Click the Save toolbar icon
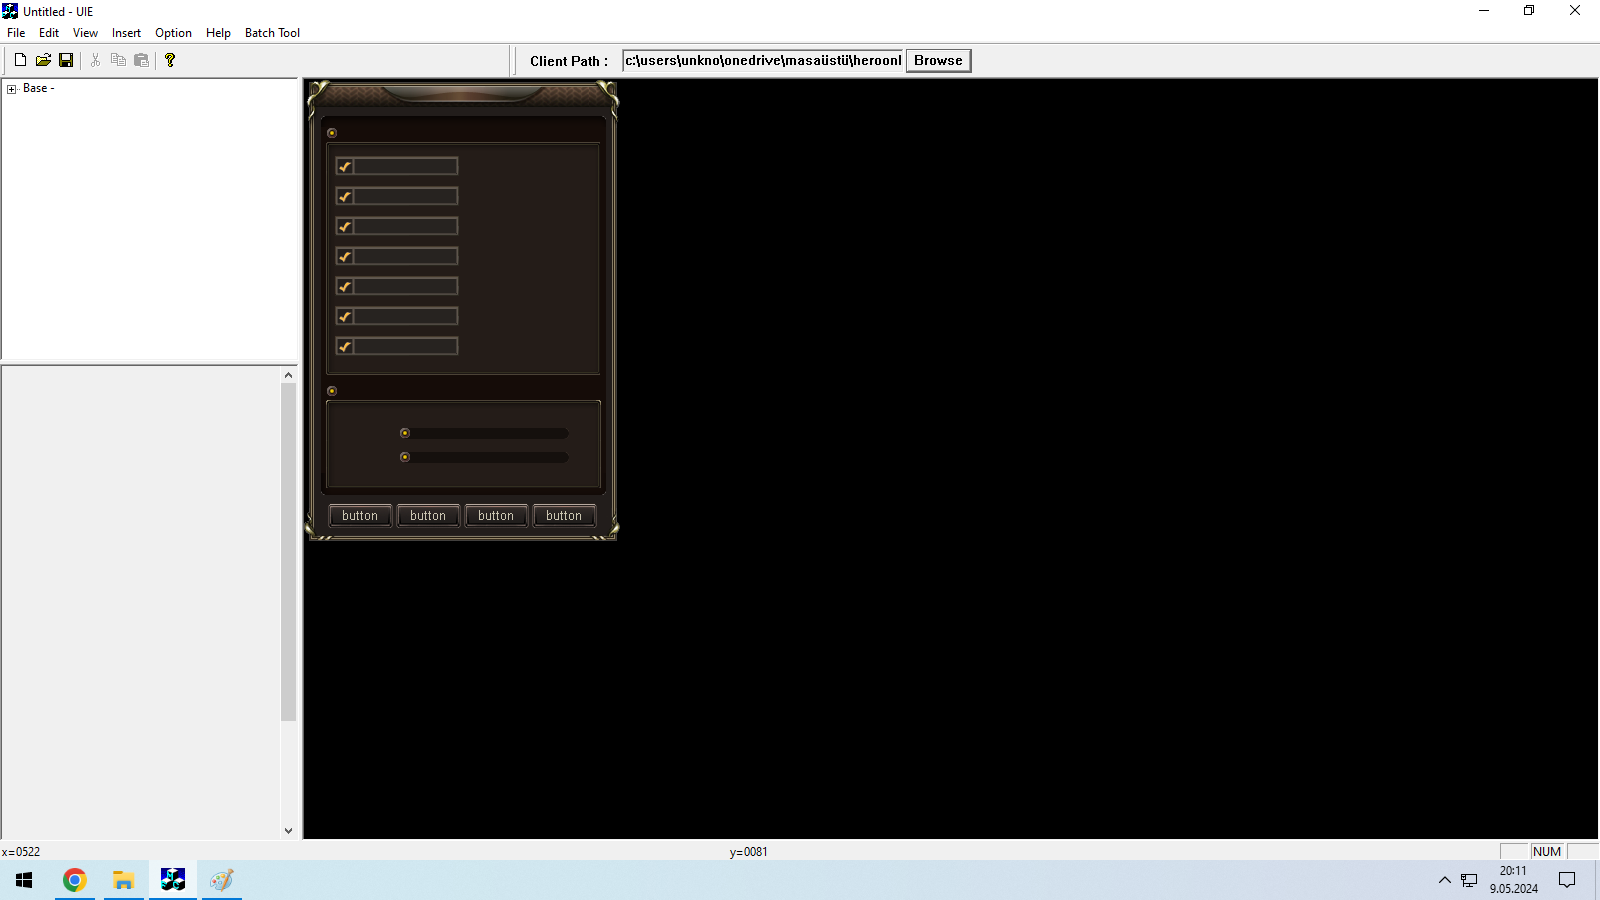The width and height of the screenshot is (1600, 900). pyautogui.click(x=66, y=60)
